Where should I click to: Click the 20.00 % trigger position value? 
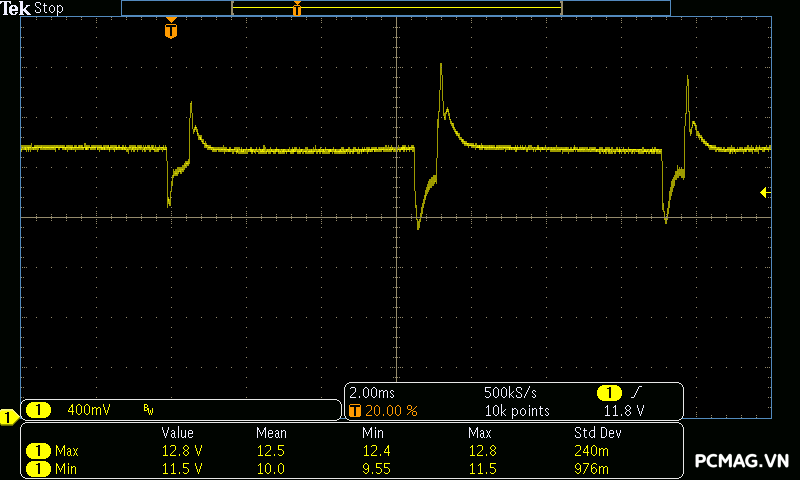point(391,411)
